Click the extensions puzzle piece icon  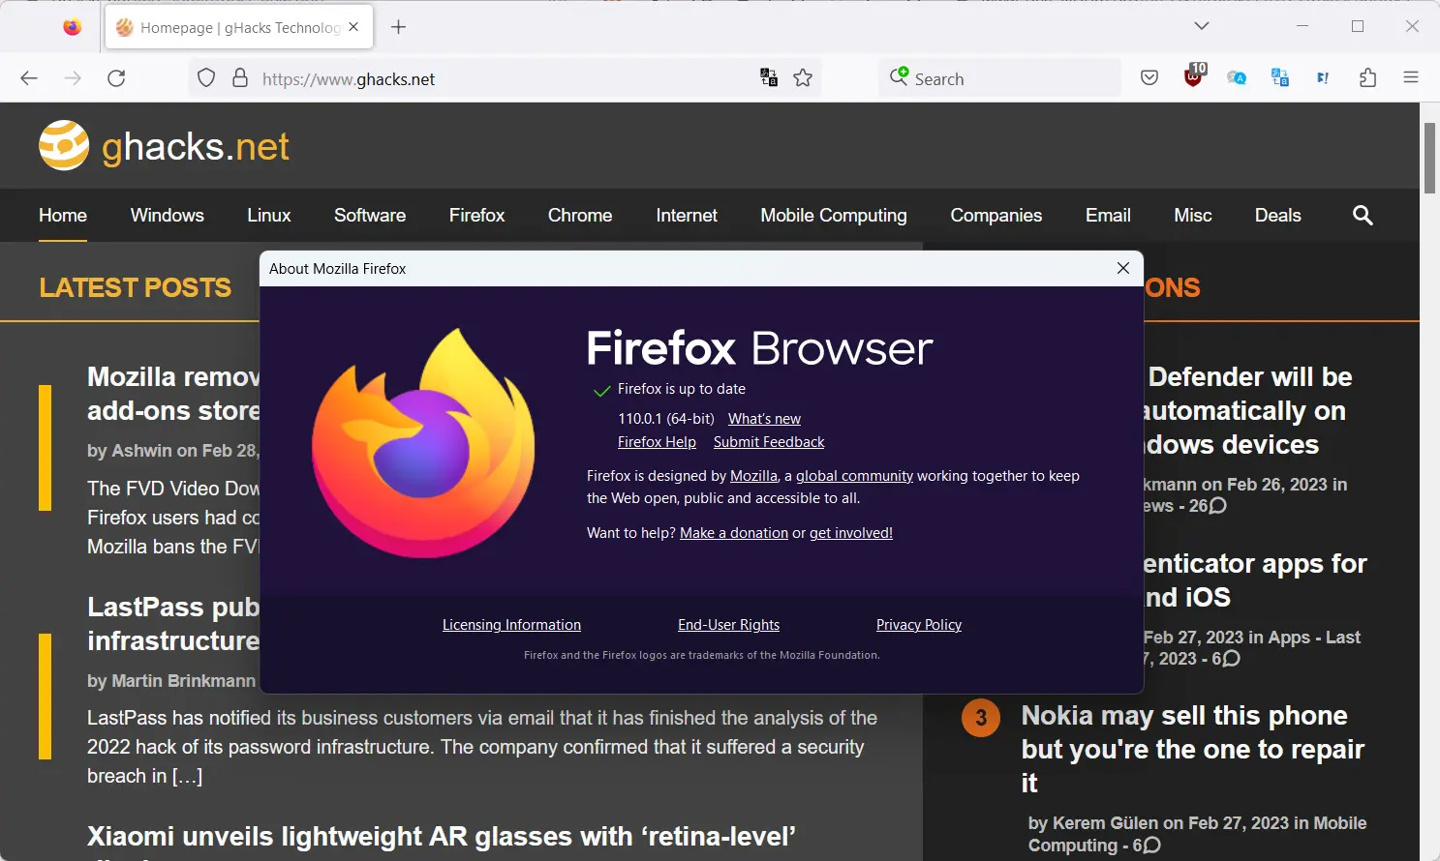click(1368, 77)
